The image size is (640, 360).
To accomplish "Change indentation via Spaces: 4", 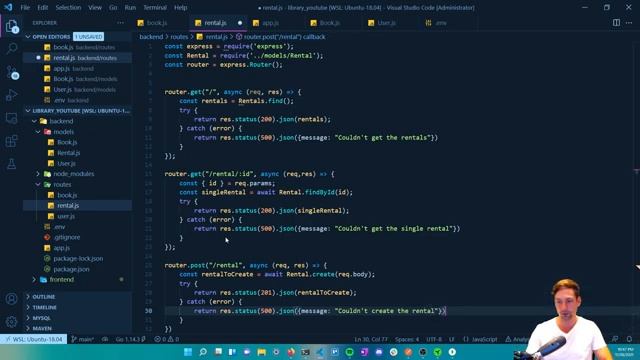I will 407,339.
